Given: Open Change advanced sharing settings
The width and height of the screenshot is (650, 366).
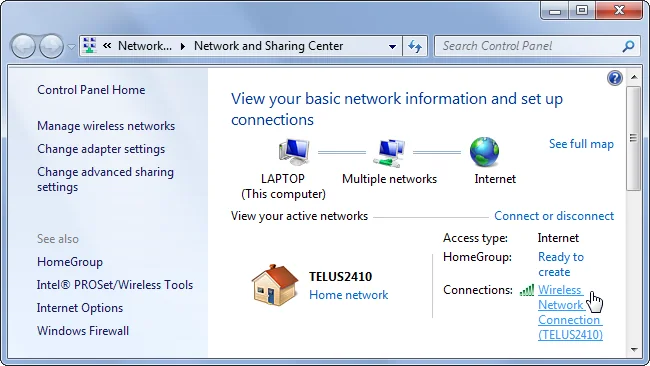Looking at the screenshot, I should point(105,179).
